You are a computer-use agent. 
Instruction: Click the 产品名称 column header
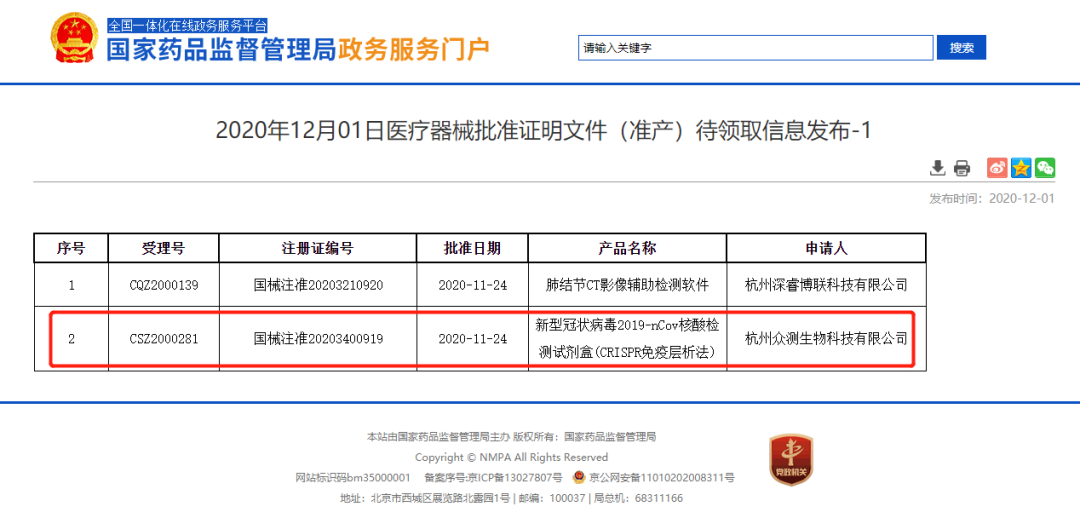click(x=627, y=249)
